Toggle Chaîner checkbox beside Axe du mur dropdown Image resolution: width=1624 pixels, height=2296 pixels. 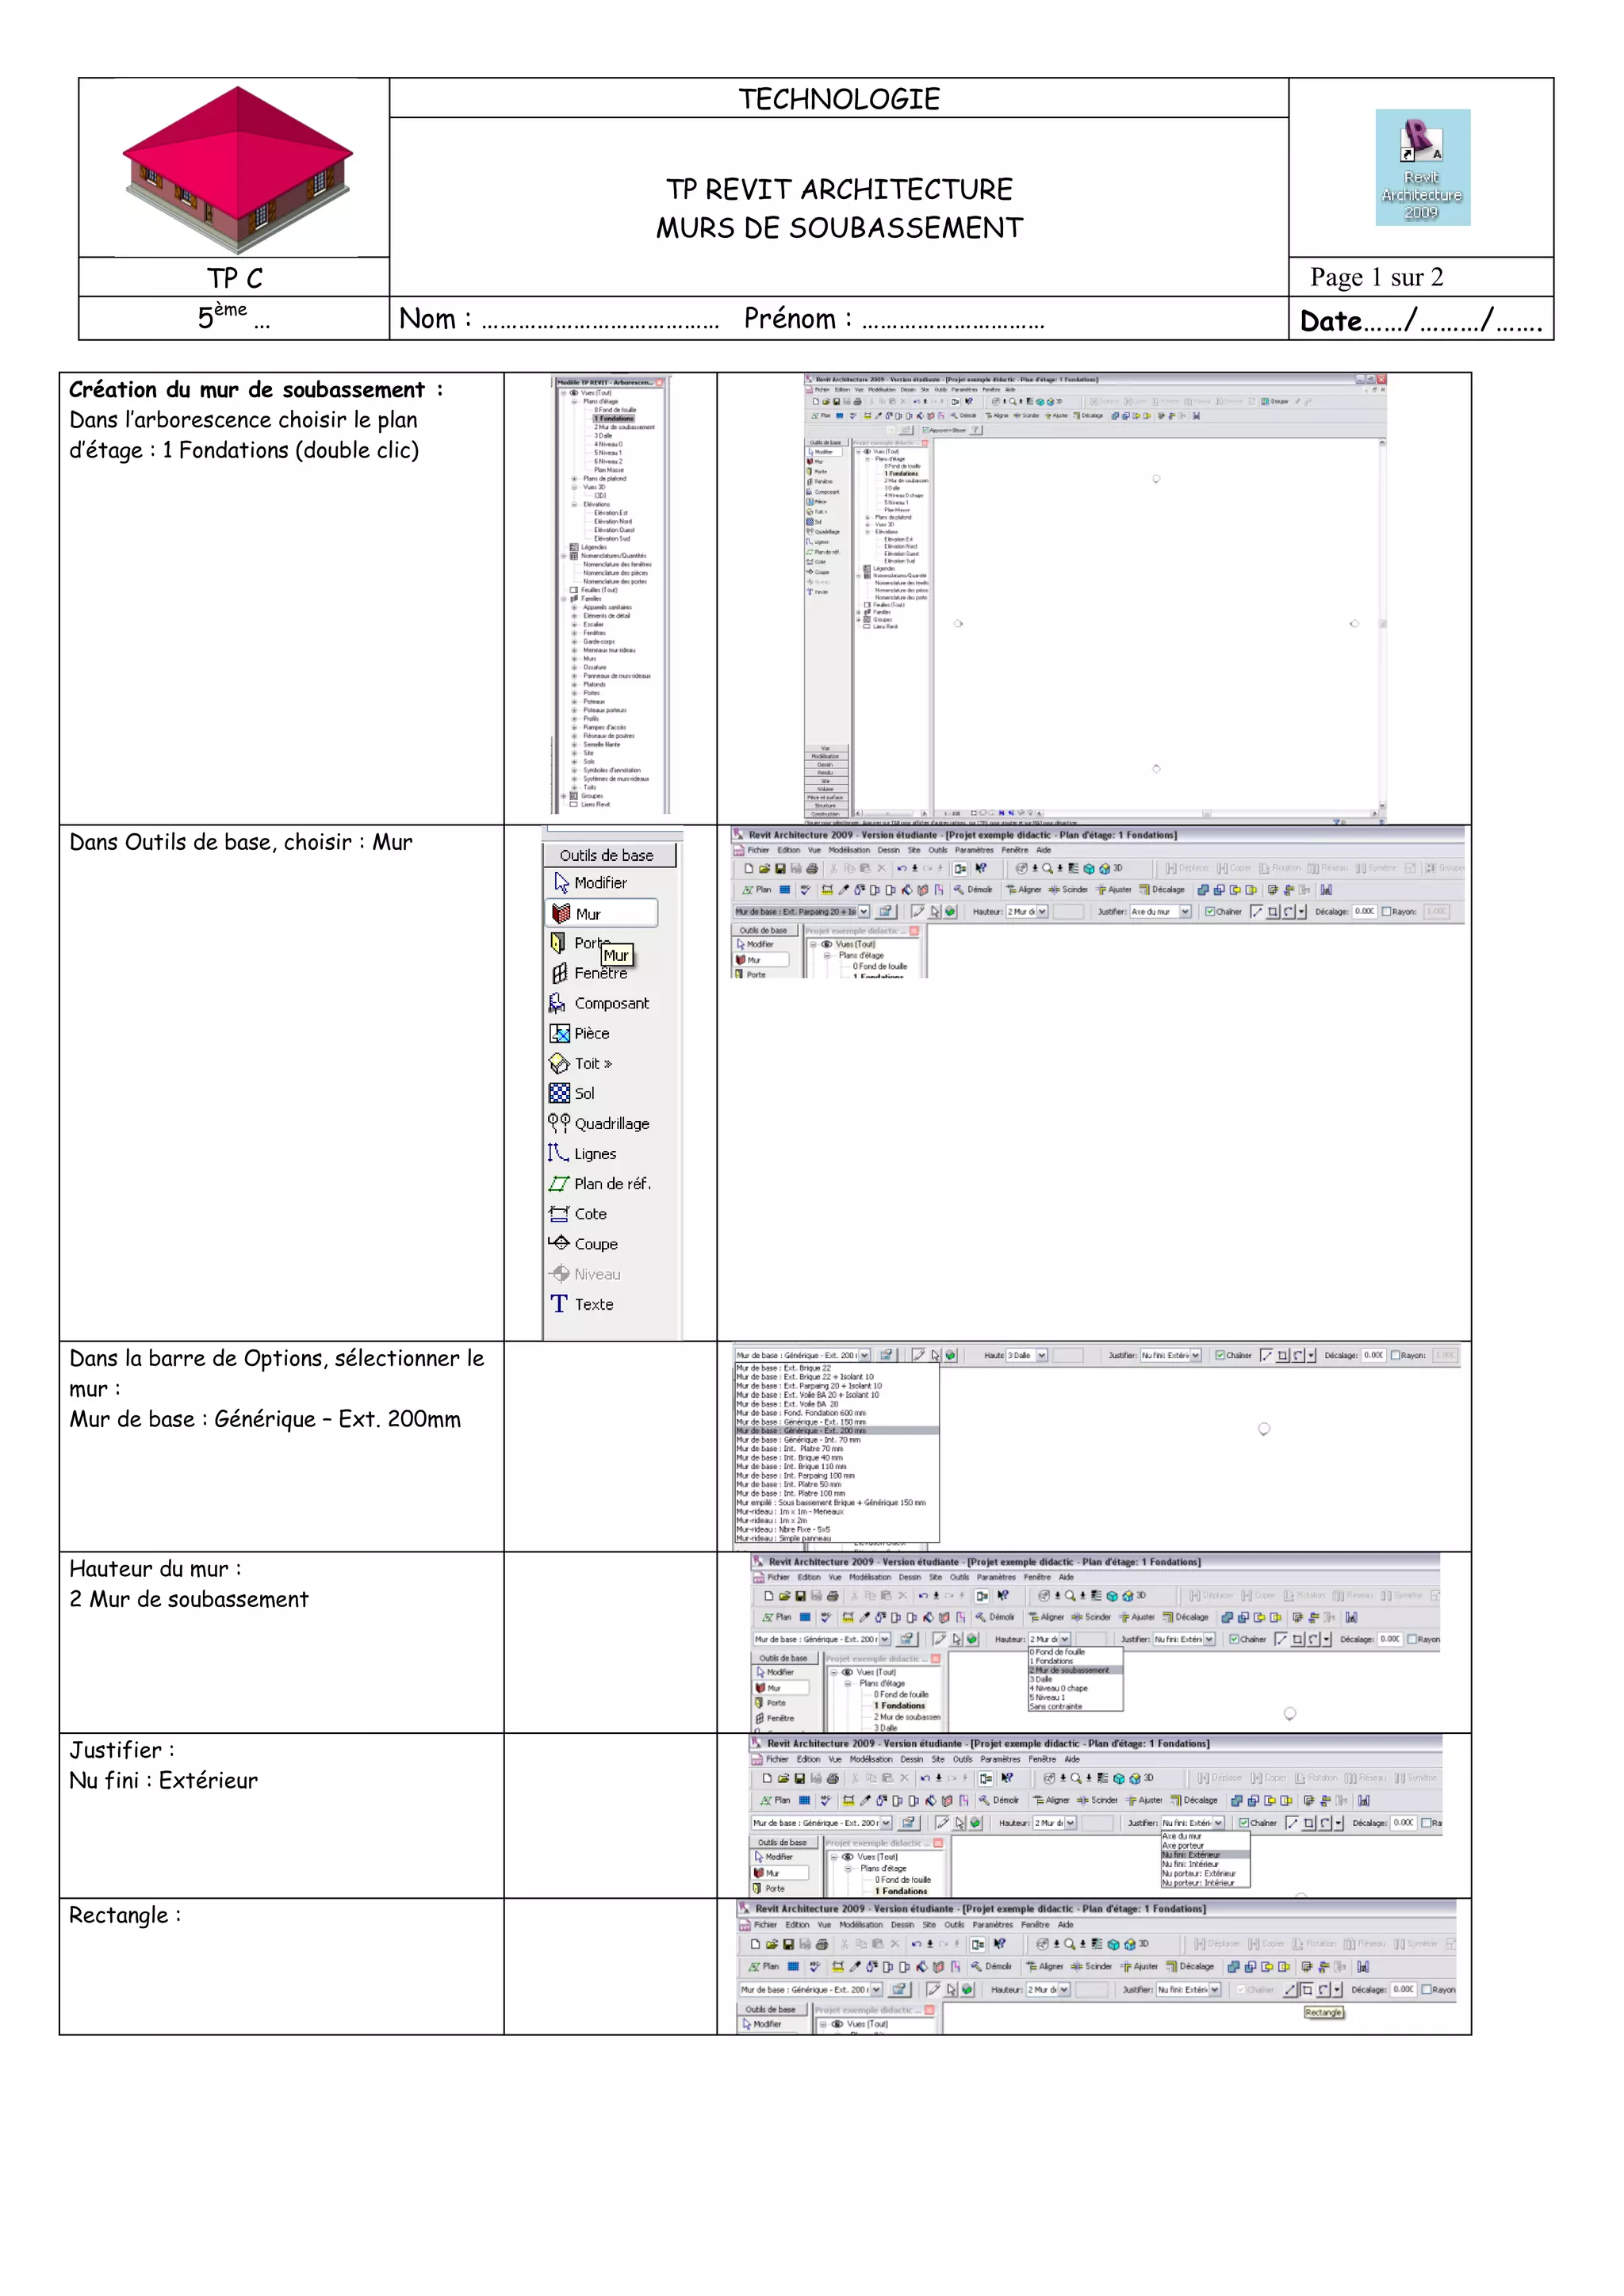[1210, 912]
